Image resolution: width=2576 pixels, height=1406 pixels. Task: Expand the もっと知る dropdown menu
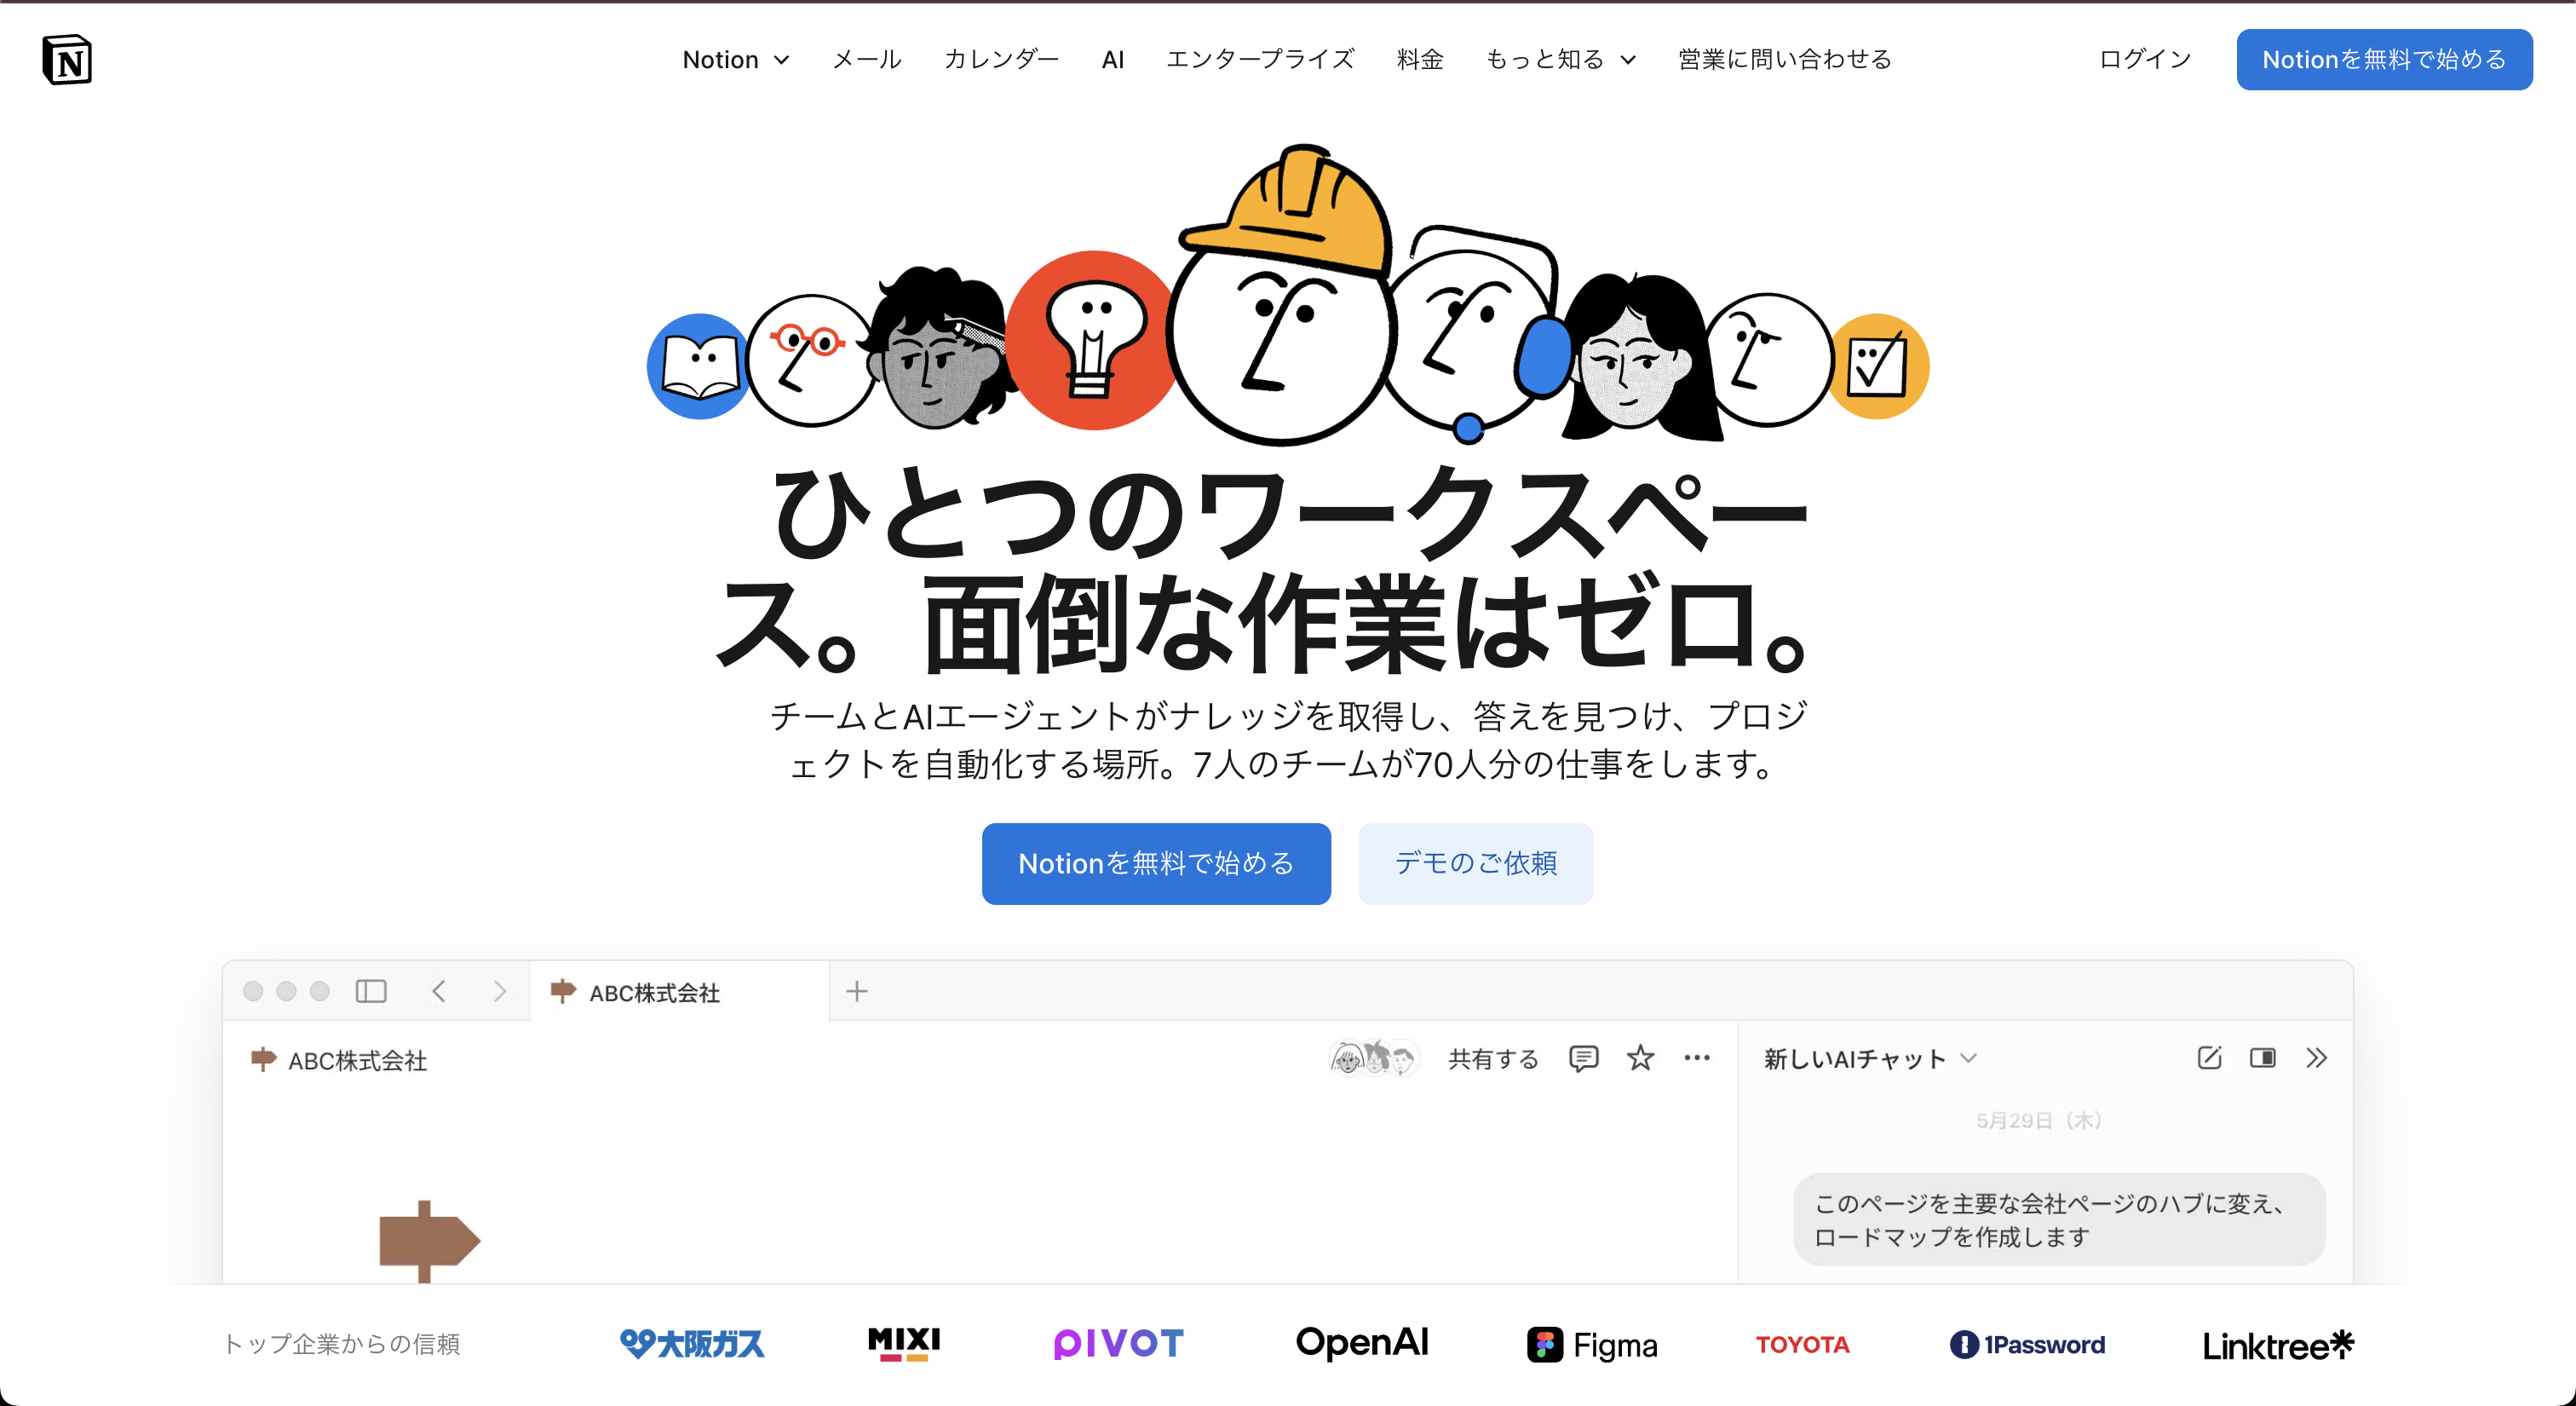[x=1561, y=60]
